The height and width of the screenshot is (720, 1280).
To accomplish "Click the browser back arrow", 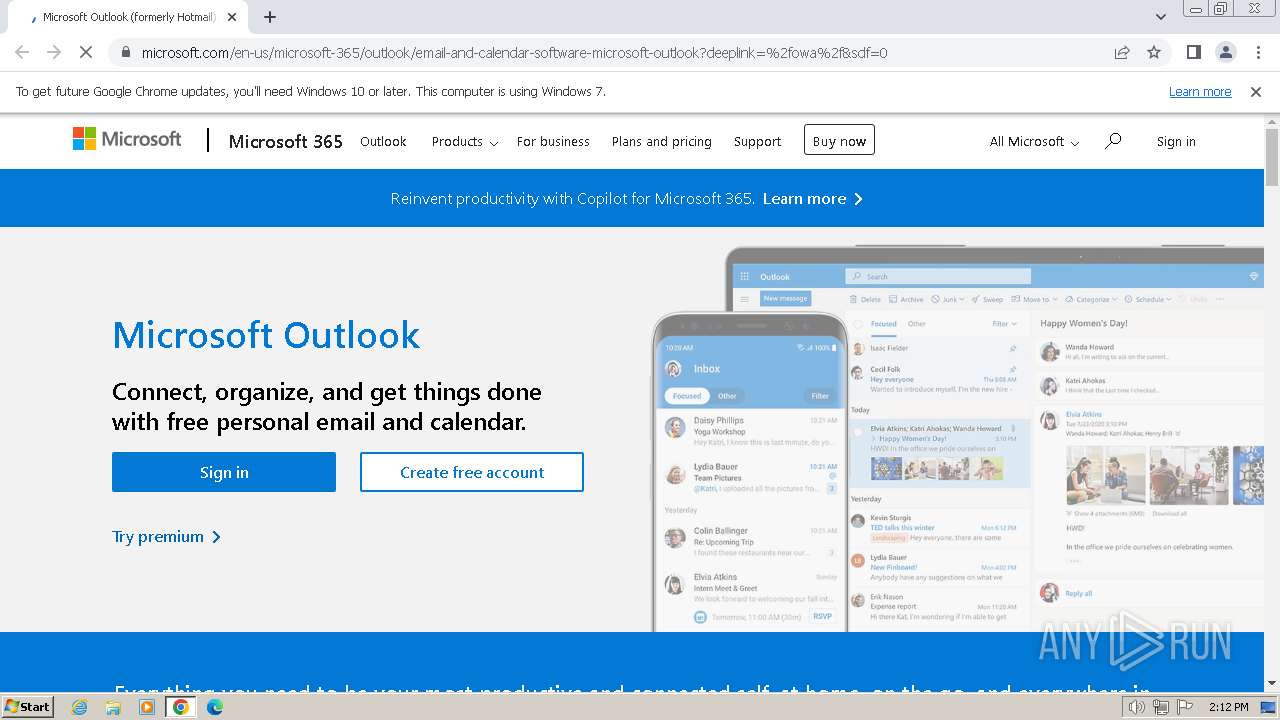I will click(x=22, y=52).
